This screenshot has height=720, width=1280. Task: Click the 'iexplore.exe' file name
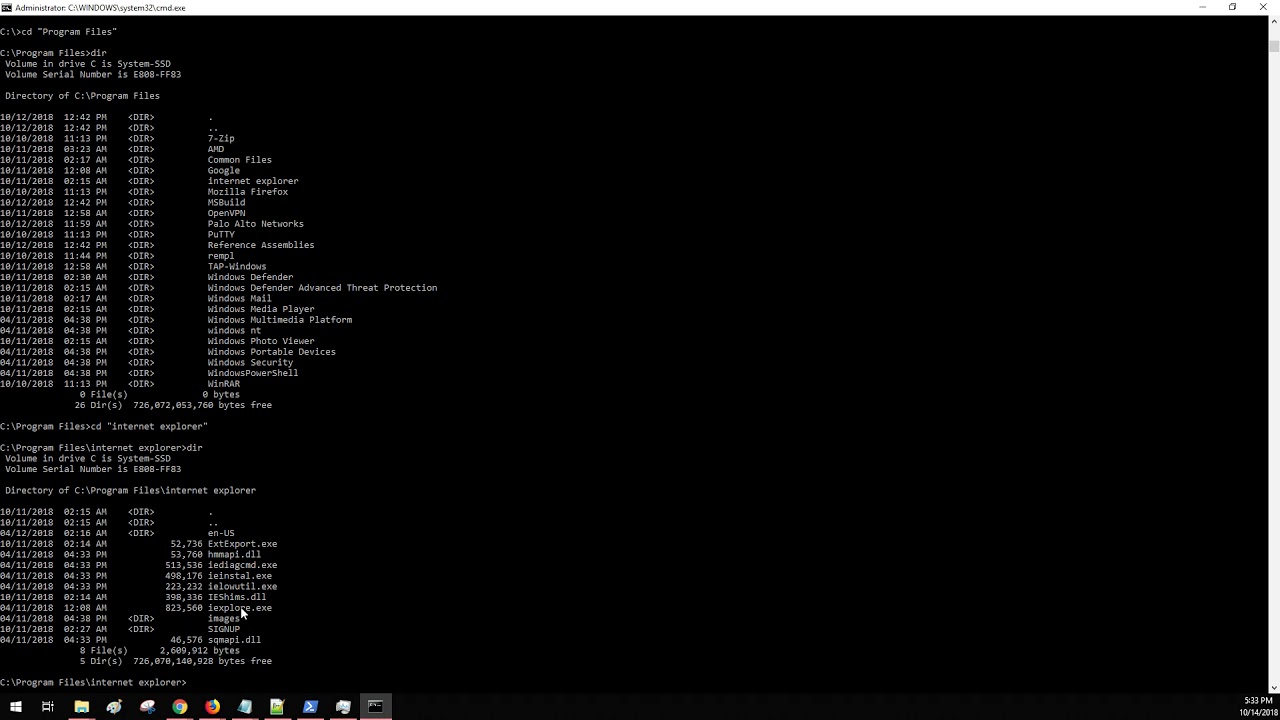coord(240,608)
